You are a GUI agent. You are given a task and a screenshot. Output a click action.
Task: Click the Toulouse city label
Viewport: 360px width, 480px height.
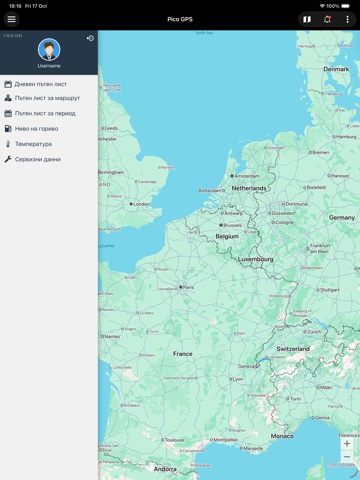click(175, 440)
